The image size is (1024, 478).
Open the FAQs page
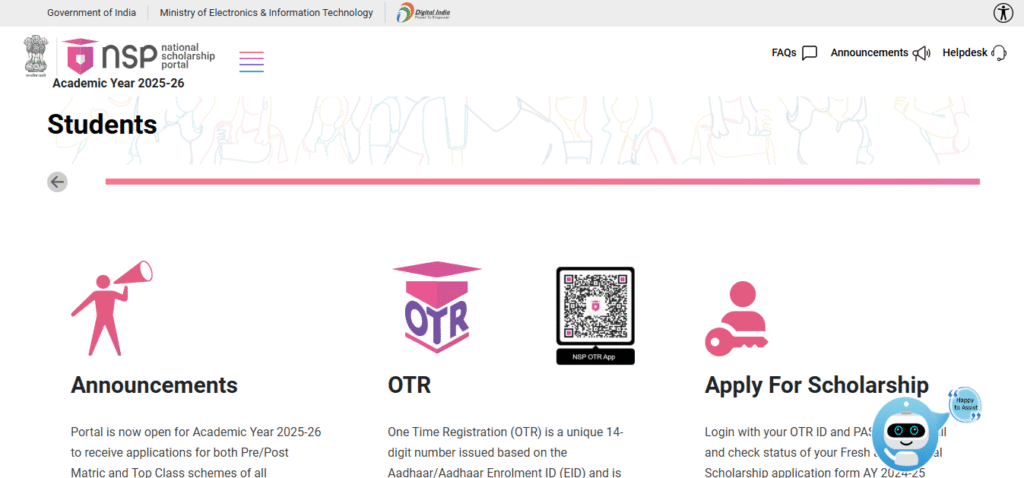tap(794, 53)
